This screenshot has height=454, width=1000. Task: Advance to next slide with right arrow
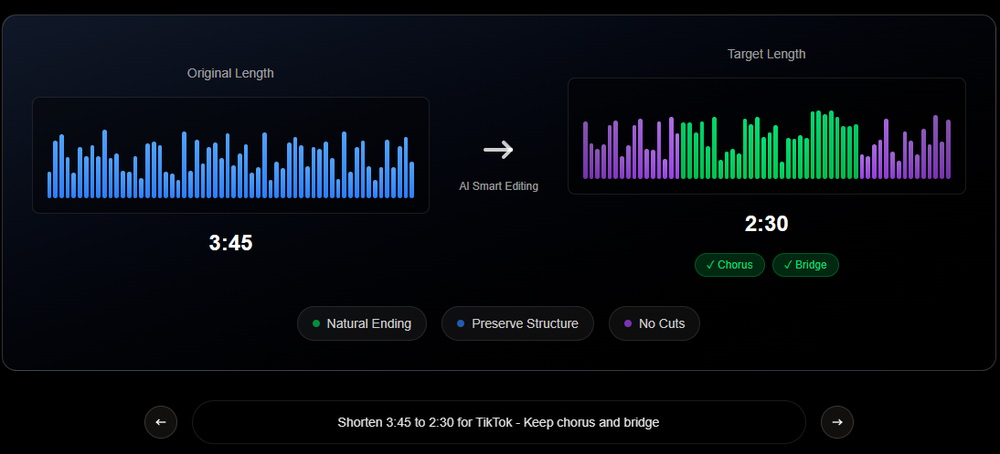click(x=837, y=422)
